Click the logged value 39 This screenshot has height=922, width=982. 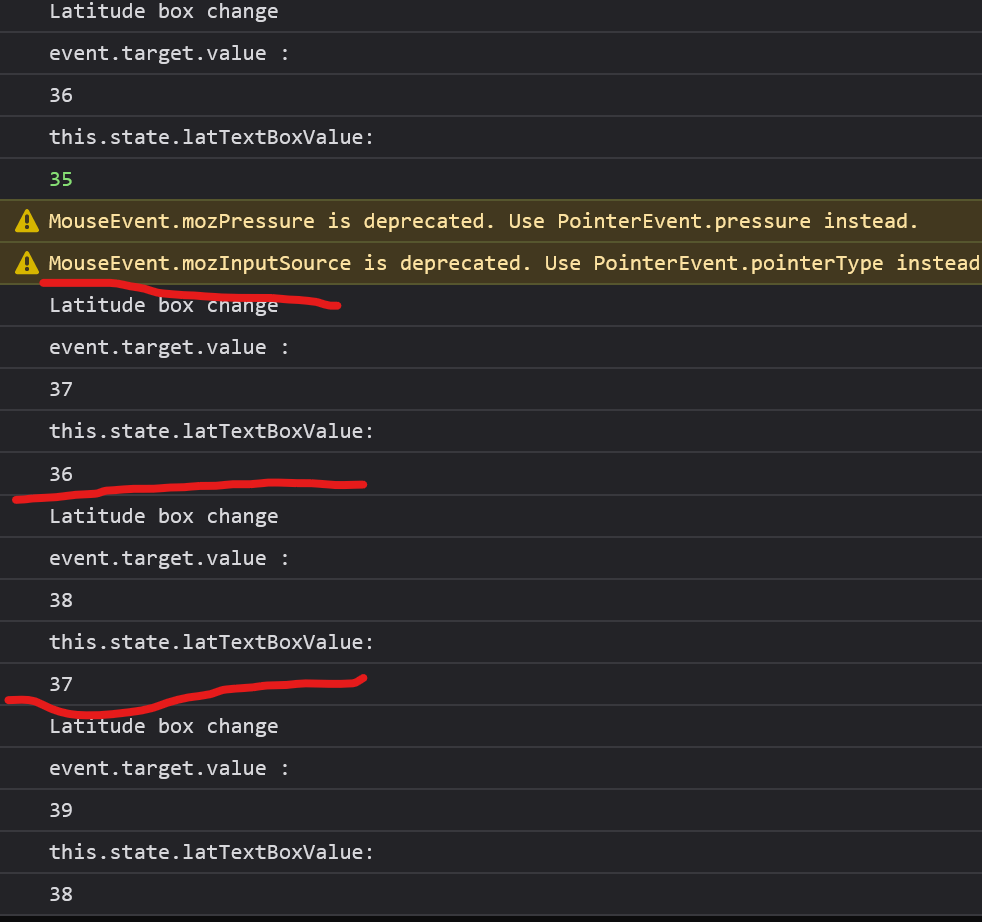coord(61,810)
